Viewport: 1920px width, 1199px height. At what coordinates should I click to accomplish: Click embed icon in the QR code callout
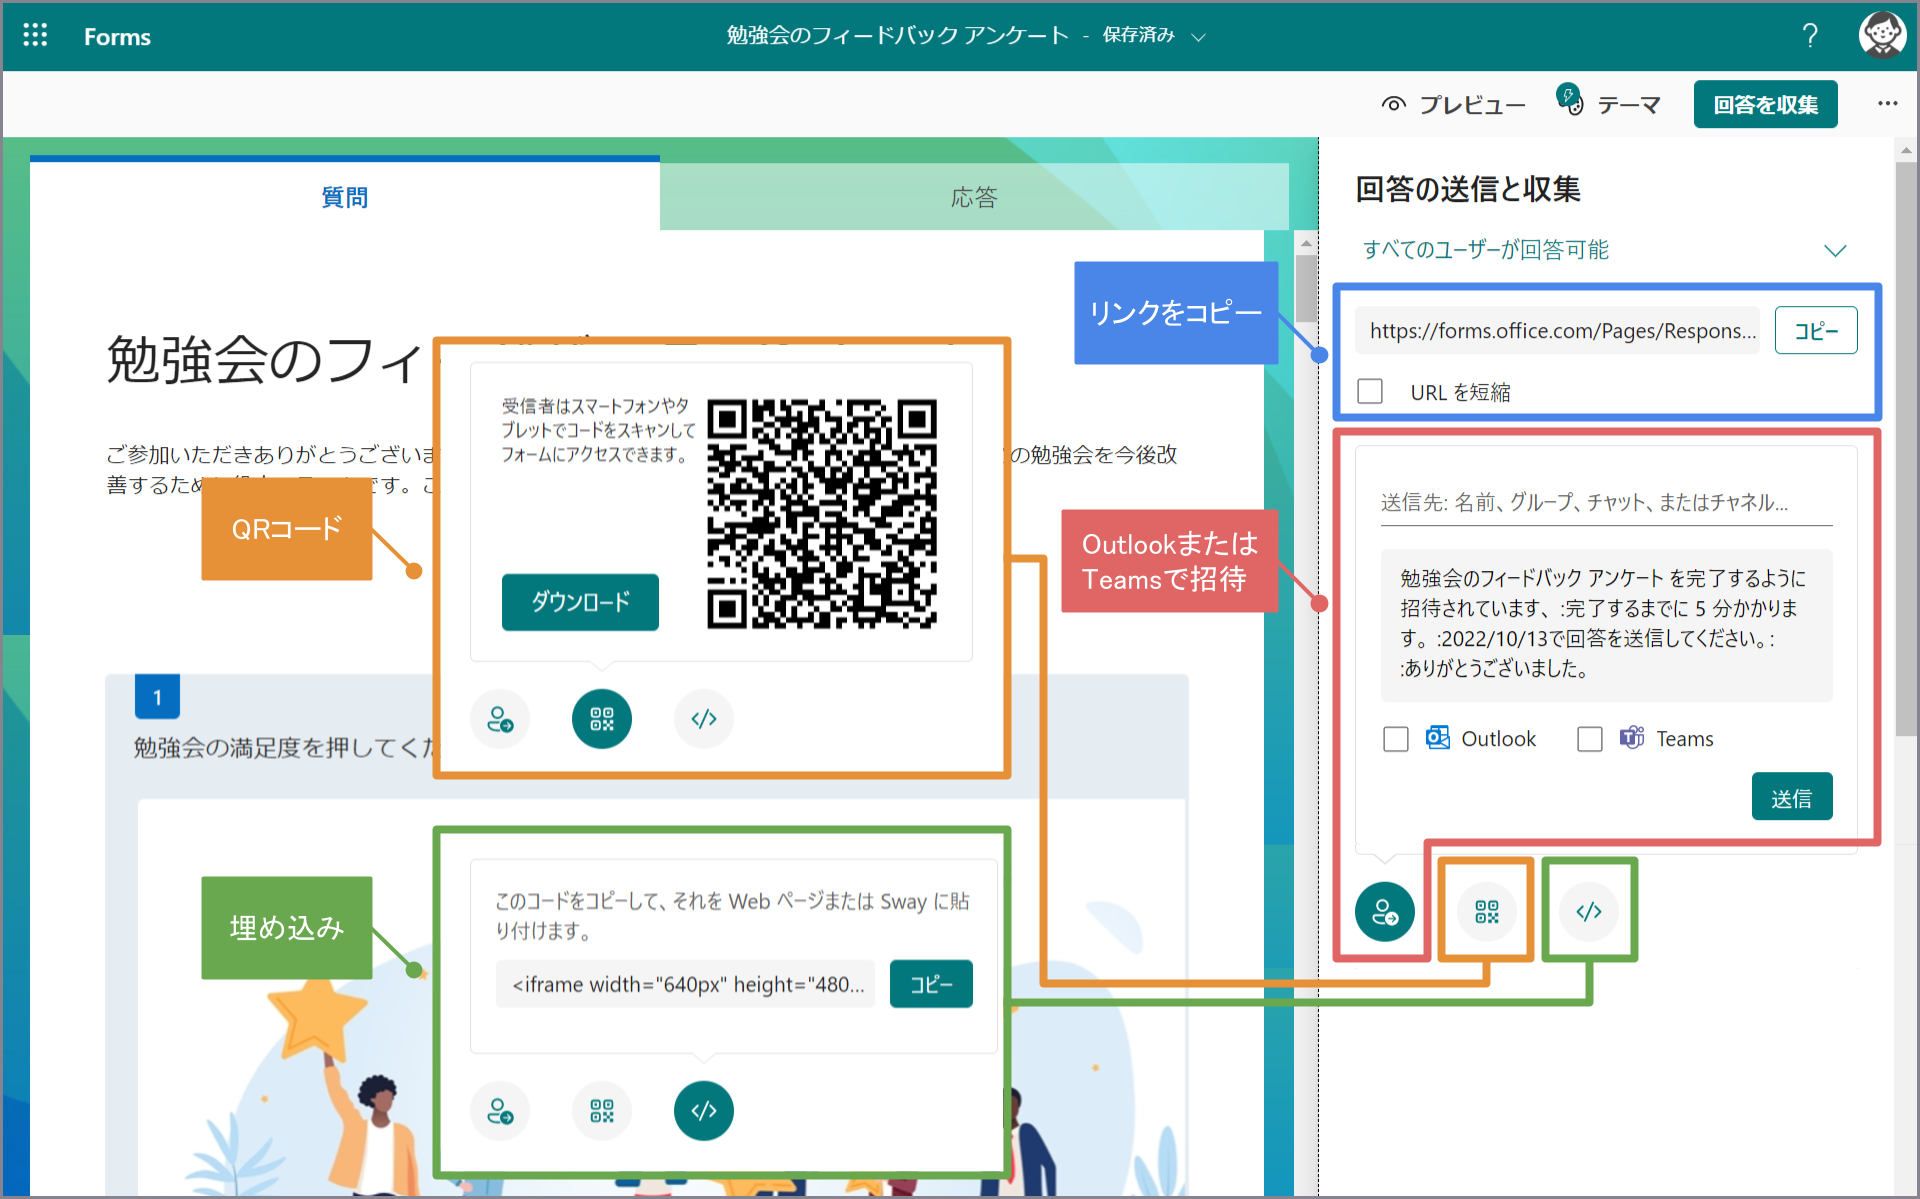click(704, 719)
